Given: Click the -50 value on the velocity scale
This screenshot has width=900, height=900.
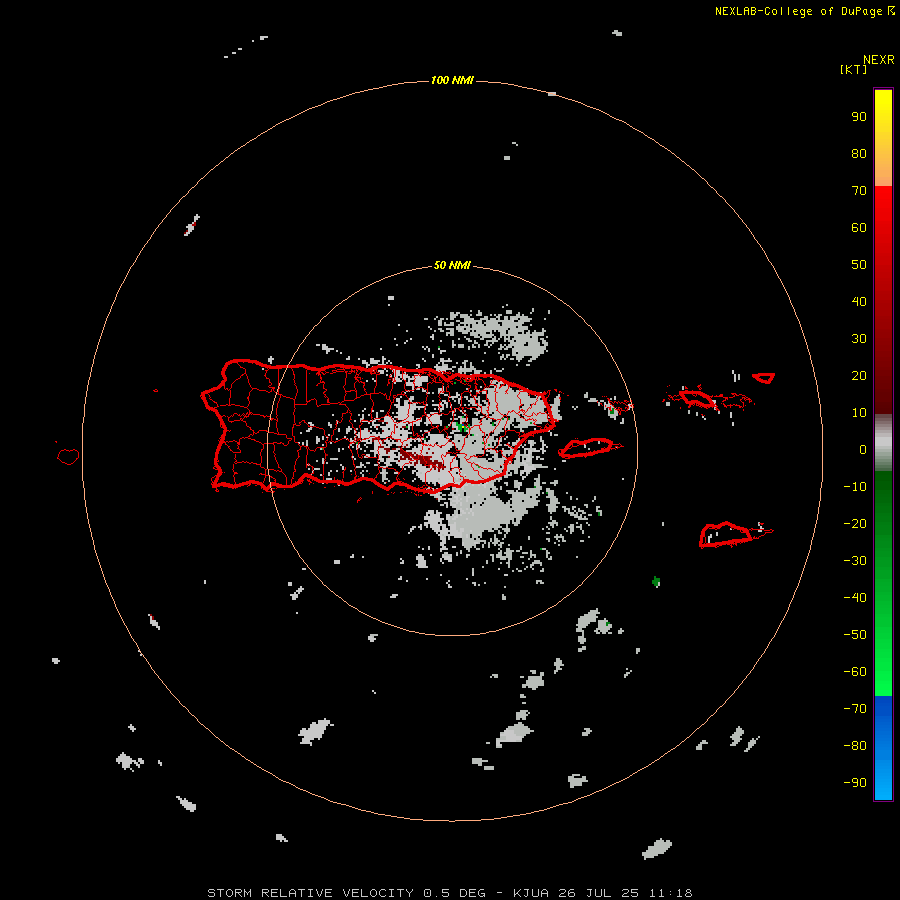Looking at the screenshot, I should pyautogui.click(x=855, y=635).
